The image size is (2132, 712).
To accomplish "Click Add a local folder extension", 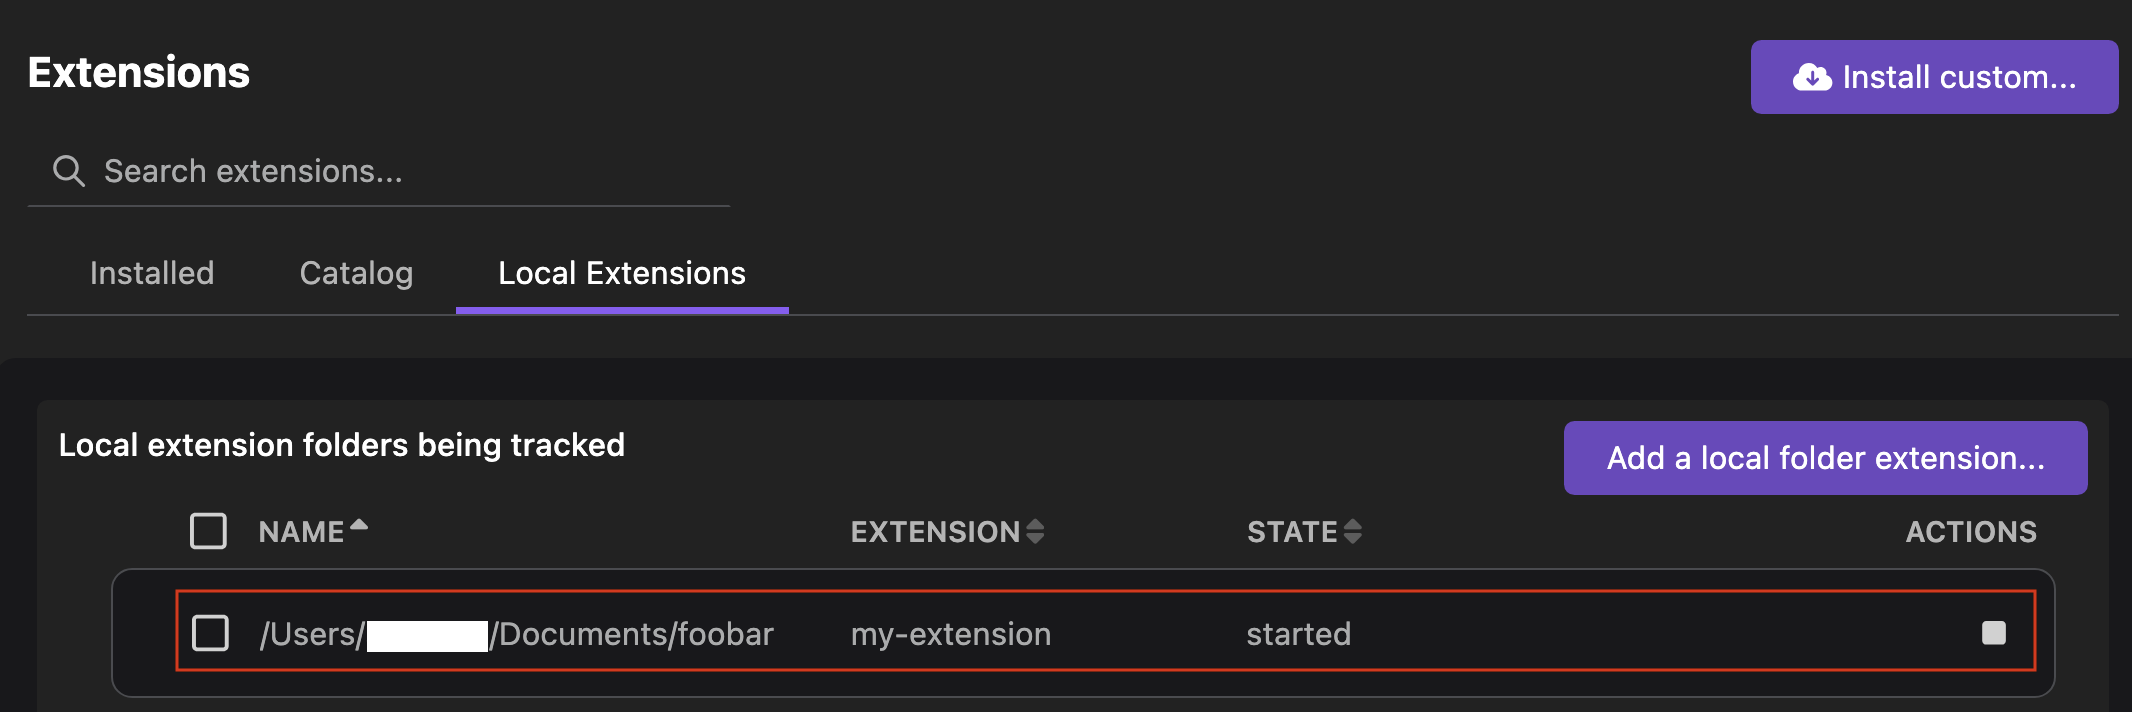I will tap(1824, 457).
